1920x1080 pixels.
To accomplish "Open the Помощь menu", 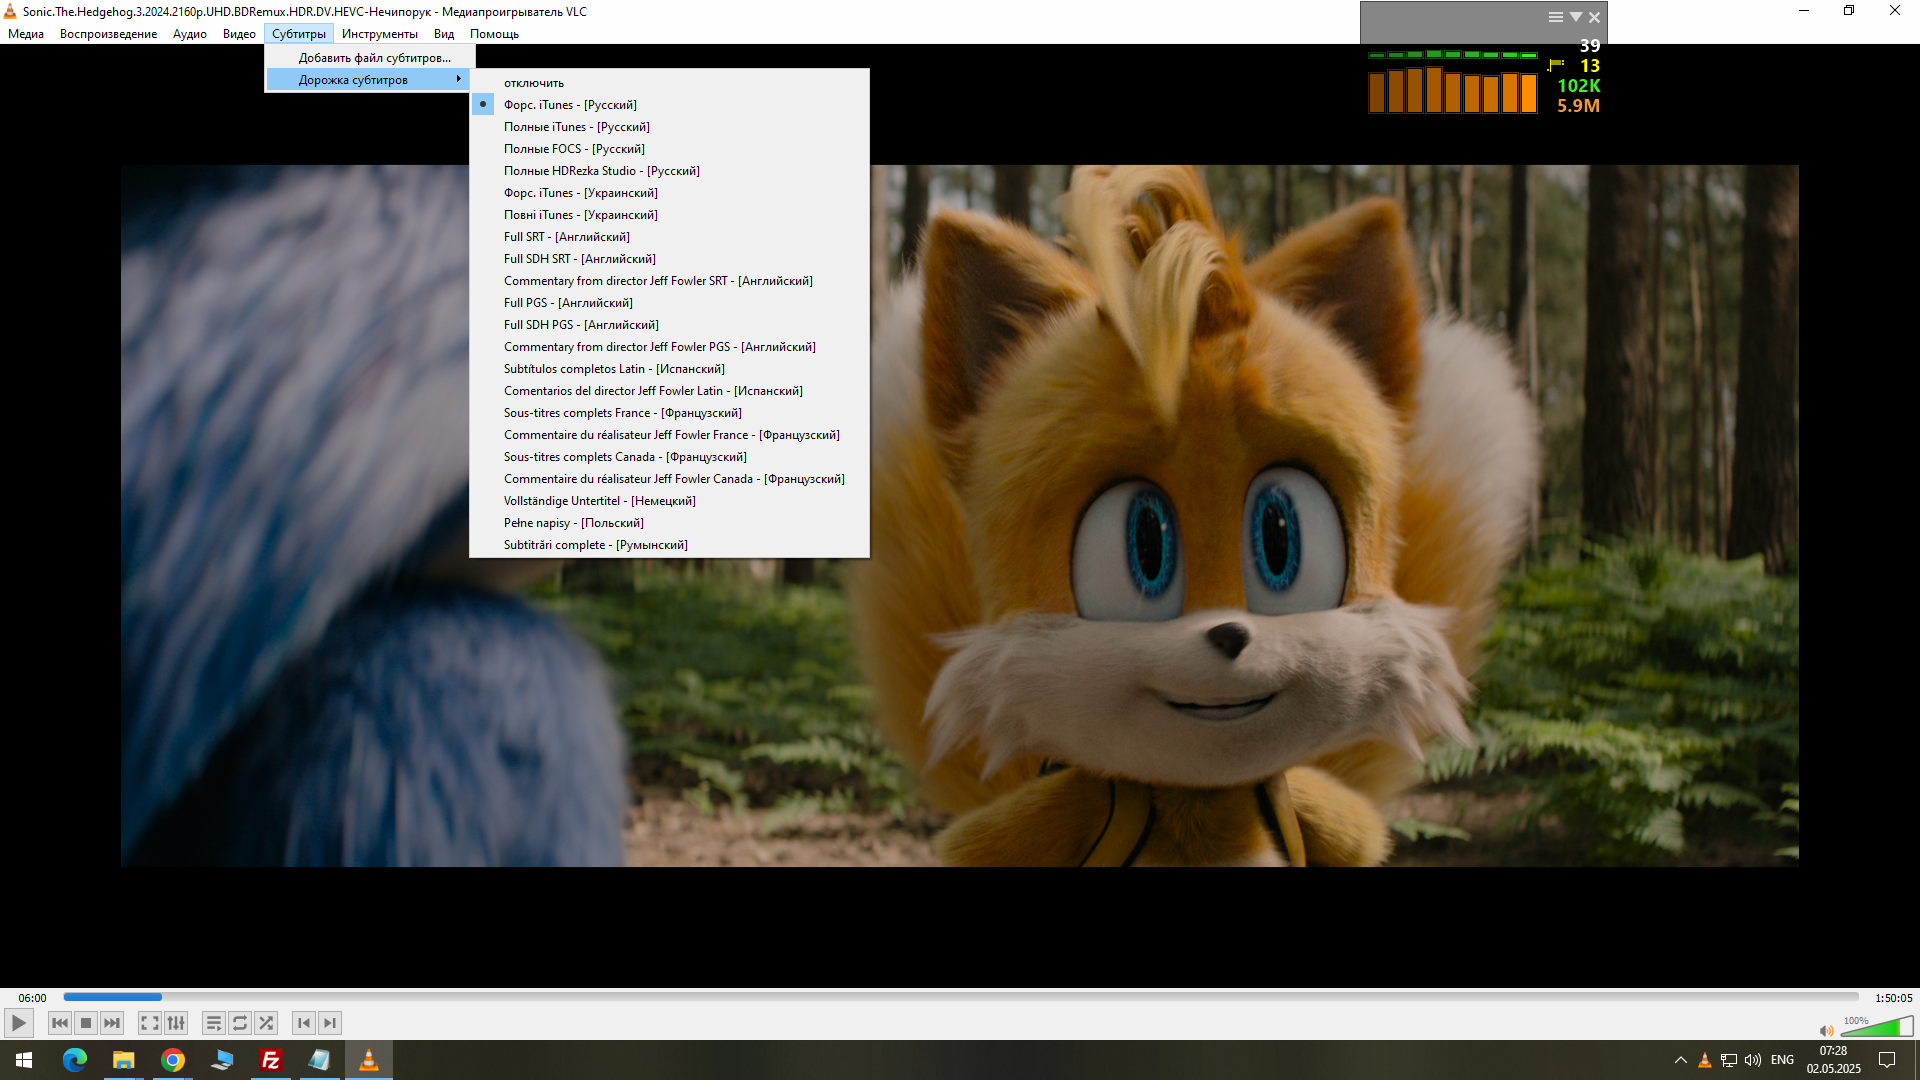I will coord(494,34).
